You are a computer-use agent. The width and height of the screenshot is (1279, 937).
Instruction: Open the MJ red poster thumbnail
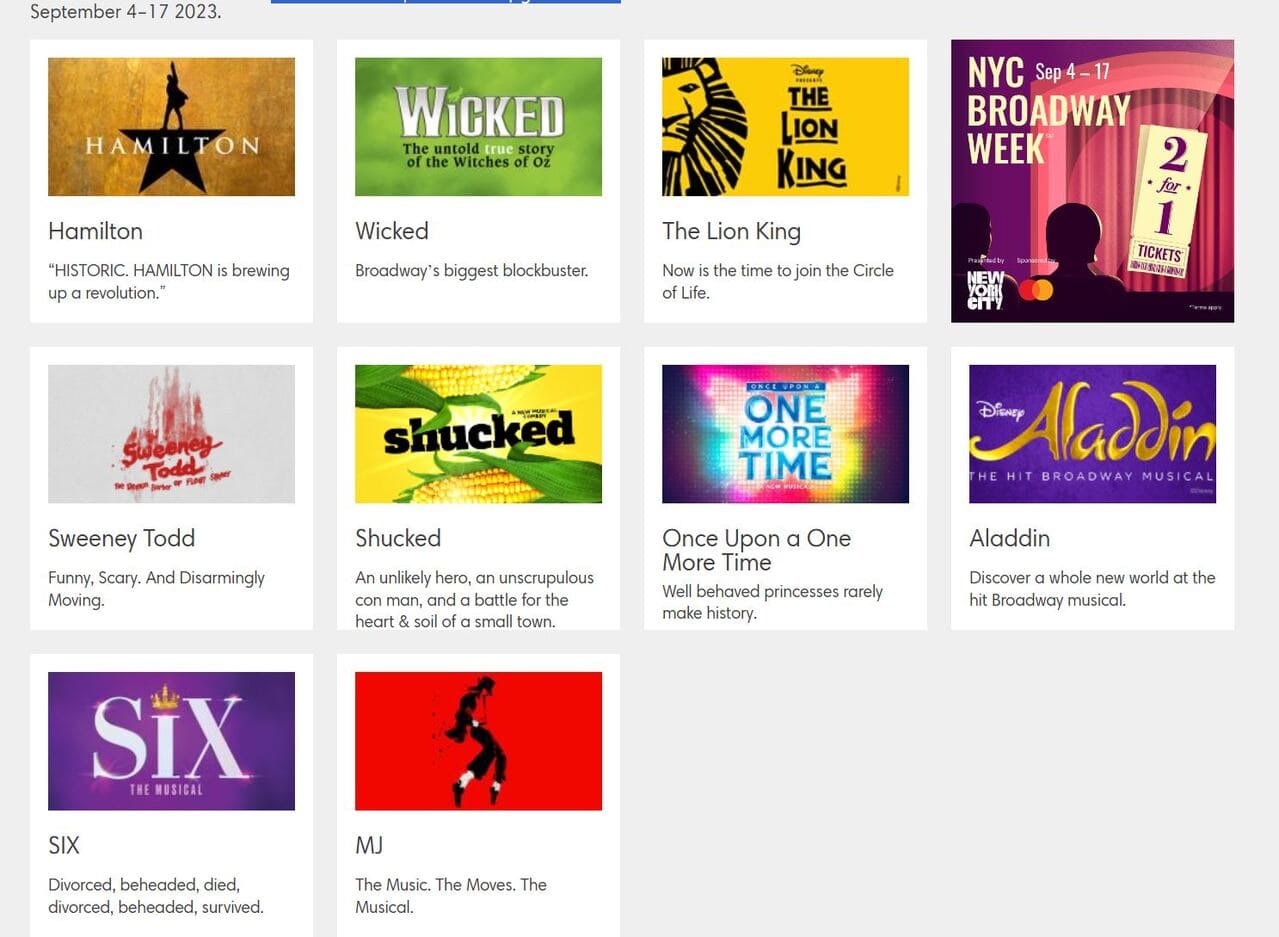(x=478, y=741)
